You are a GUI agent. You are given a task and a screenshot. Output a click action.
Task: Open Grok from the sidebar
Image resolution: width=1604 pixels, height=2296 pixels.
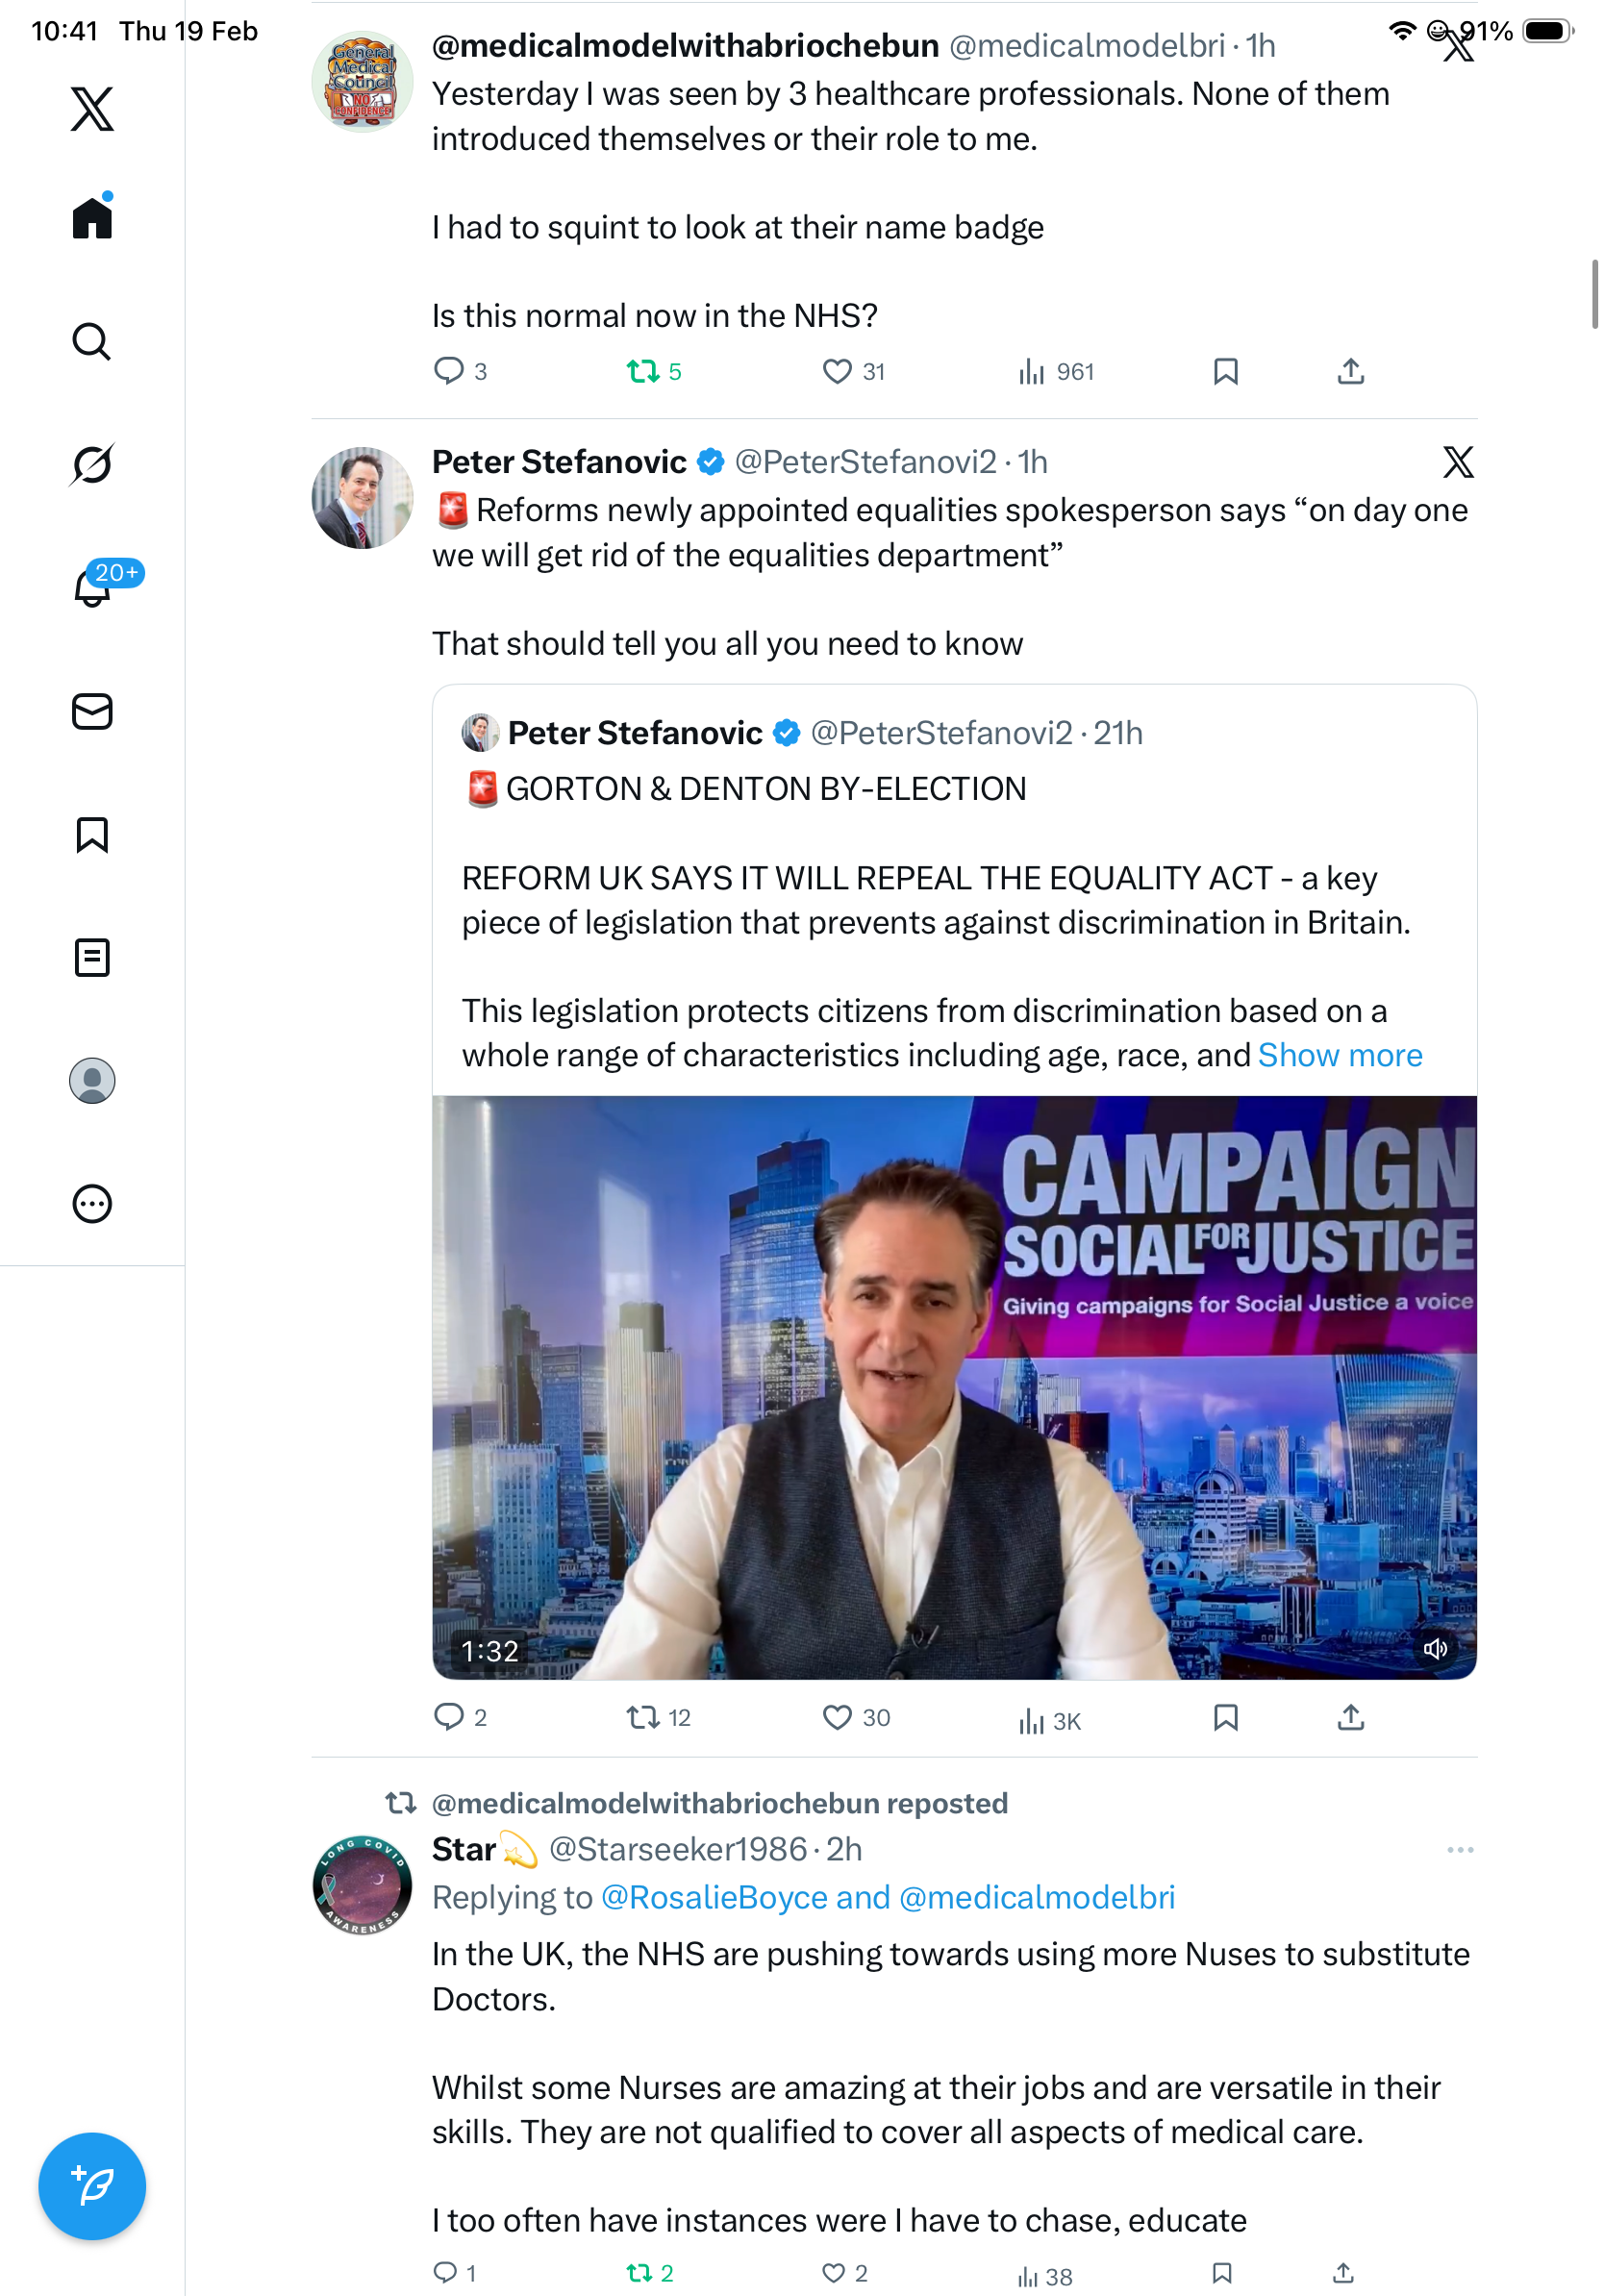click(92, 464)
